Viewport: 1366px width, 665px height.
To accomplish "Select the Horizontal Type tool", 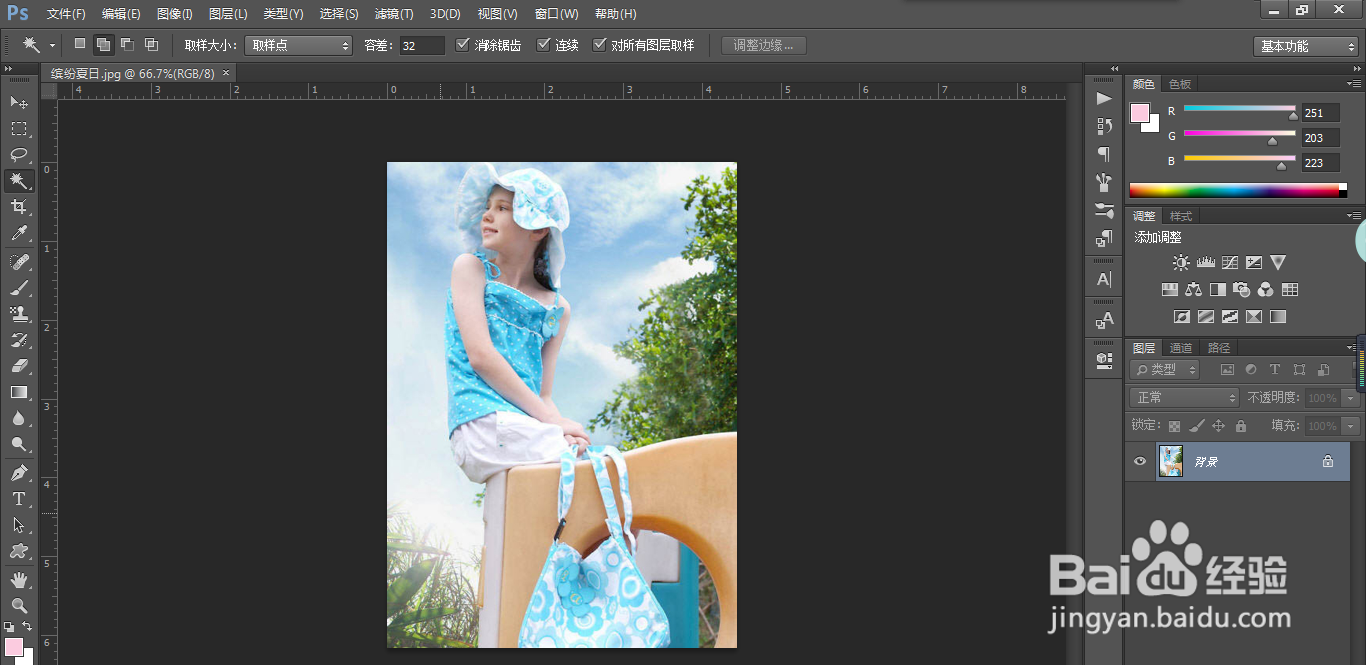I will (x=19, y=499).
